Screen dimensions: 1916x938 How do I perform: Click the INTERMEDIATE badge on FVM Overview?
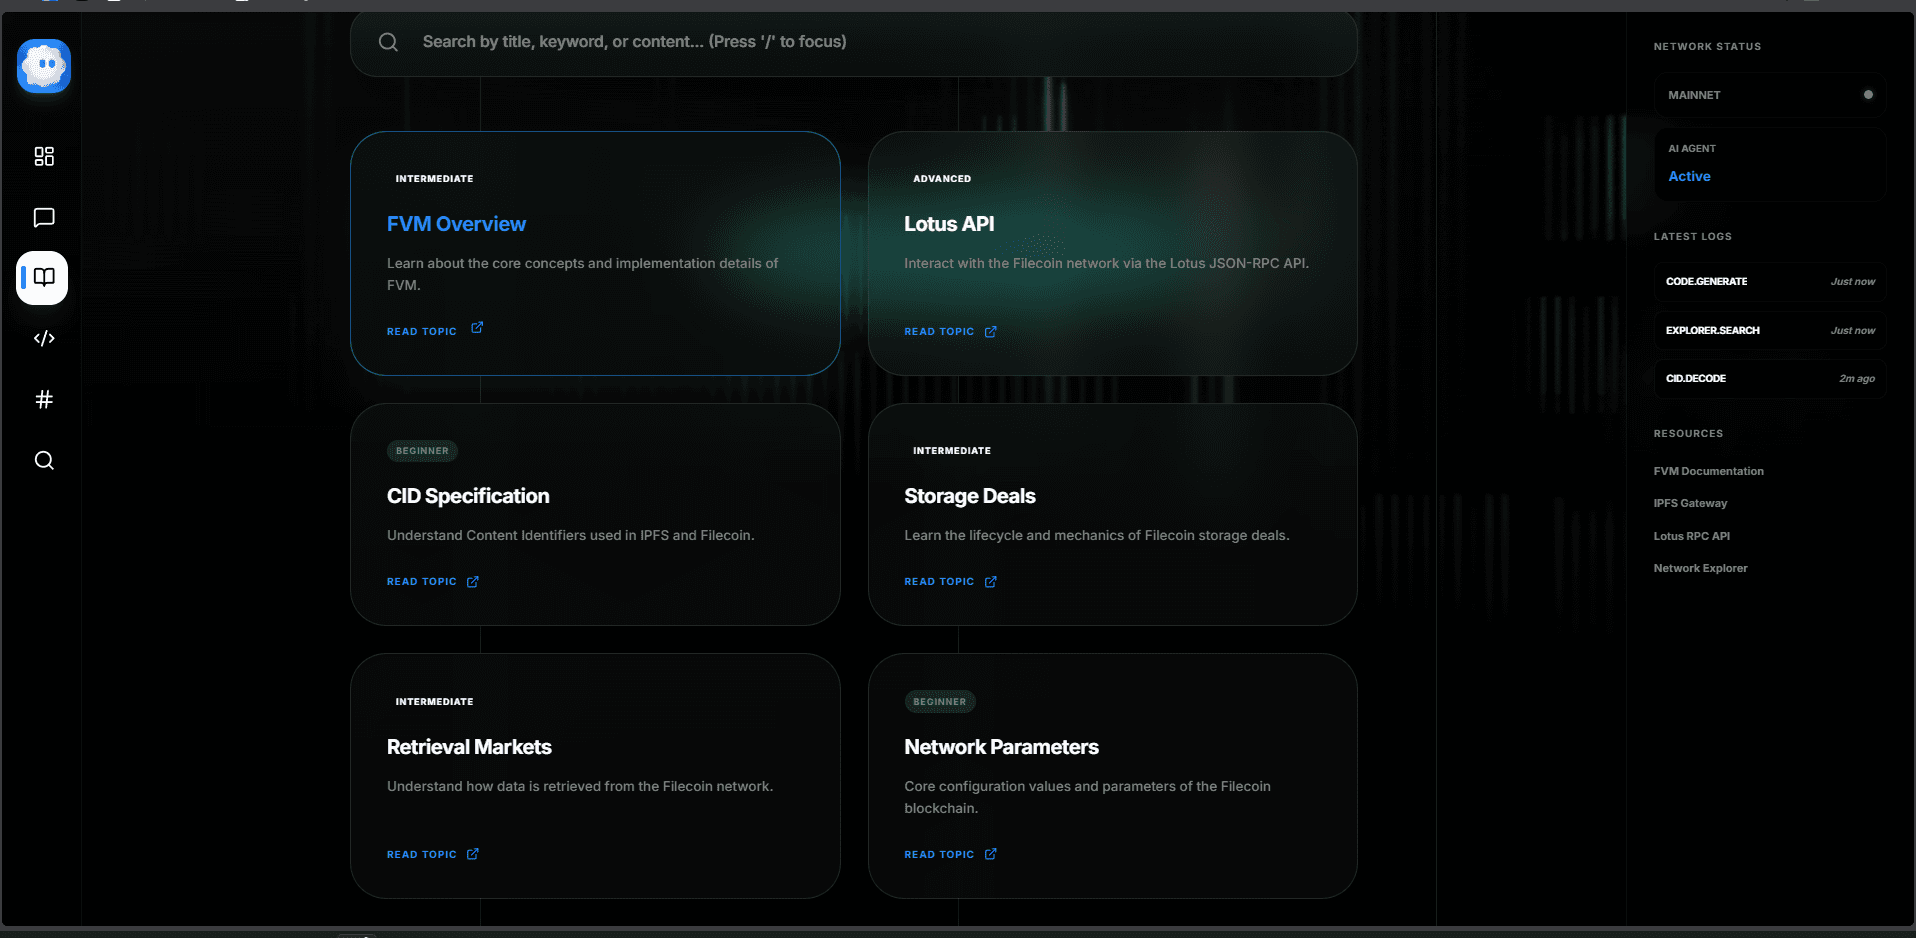coord(434,179)
